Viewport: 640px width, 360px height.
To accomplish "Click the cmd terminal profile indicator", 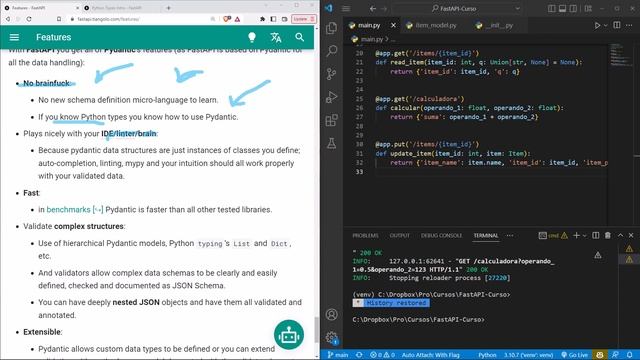I will [x=553, y=236].
